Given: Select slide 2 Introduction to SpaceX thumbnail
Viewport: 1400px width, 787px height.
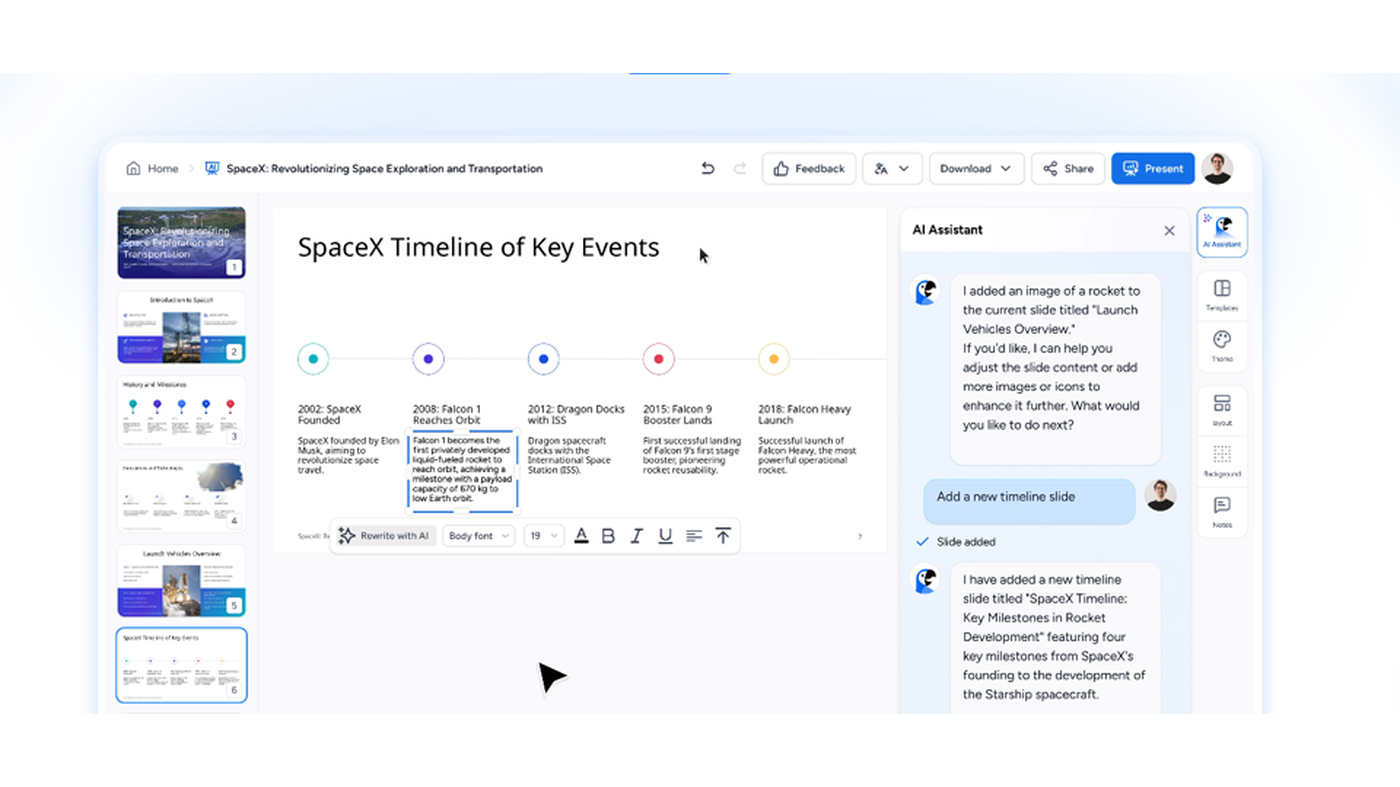Looking at the screenshot, I should coord(181,327).
